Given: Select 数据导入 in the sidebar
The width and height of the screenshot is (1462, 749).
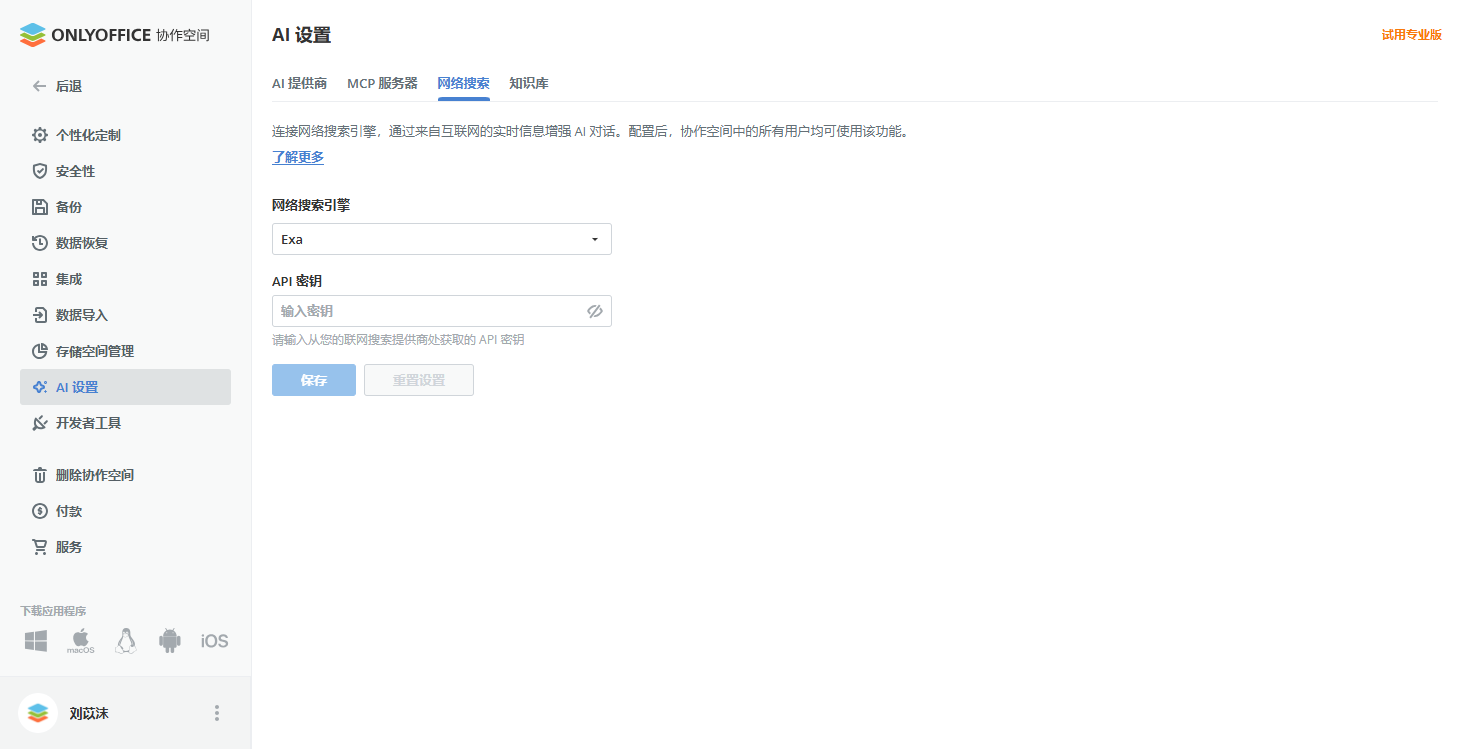Looking at the screenshot, I should pyautogui.click(x=84, y=314).
